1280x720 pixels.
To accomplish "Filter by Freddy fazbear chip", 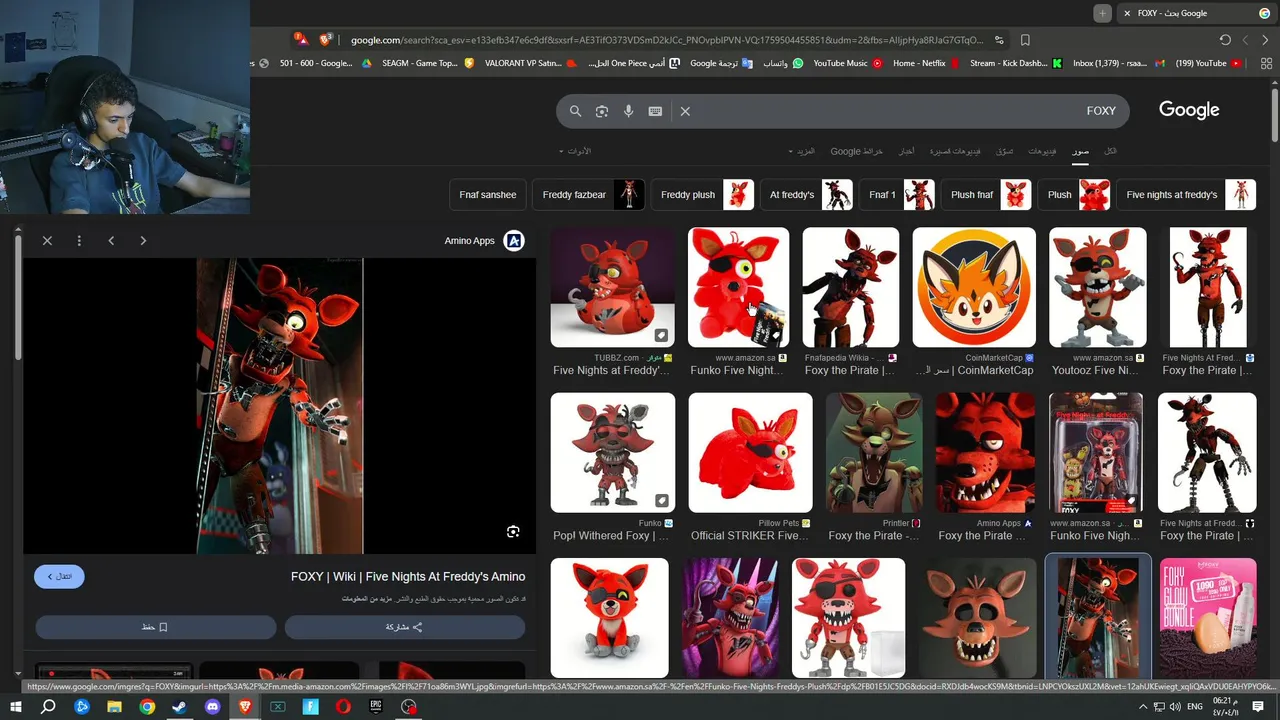I will [589, 195].
